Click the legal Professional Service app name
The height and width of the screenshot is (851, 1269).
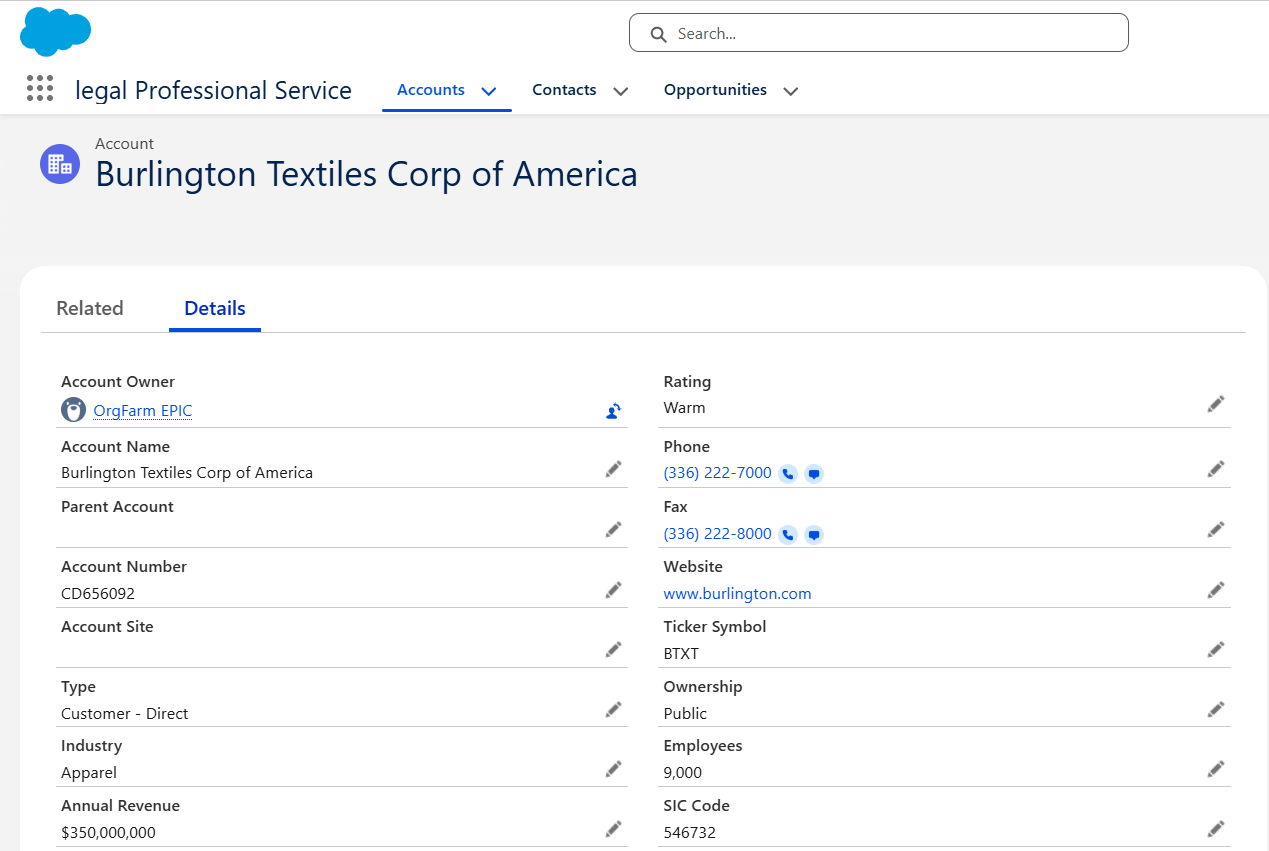[213, 90]
